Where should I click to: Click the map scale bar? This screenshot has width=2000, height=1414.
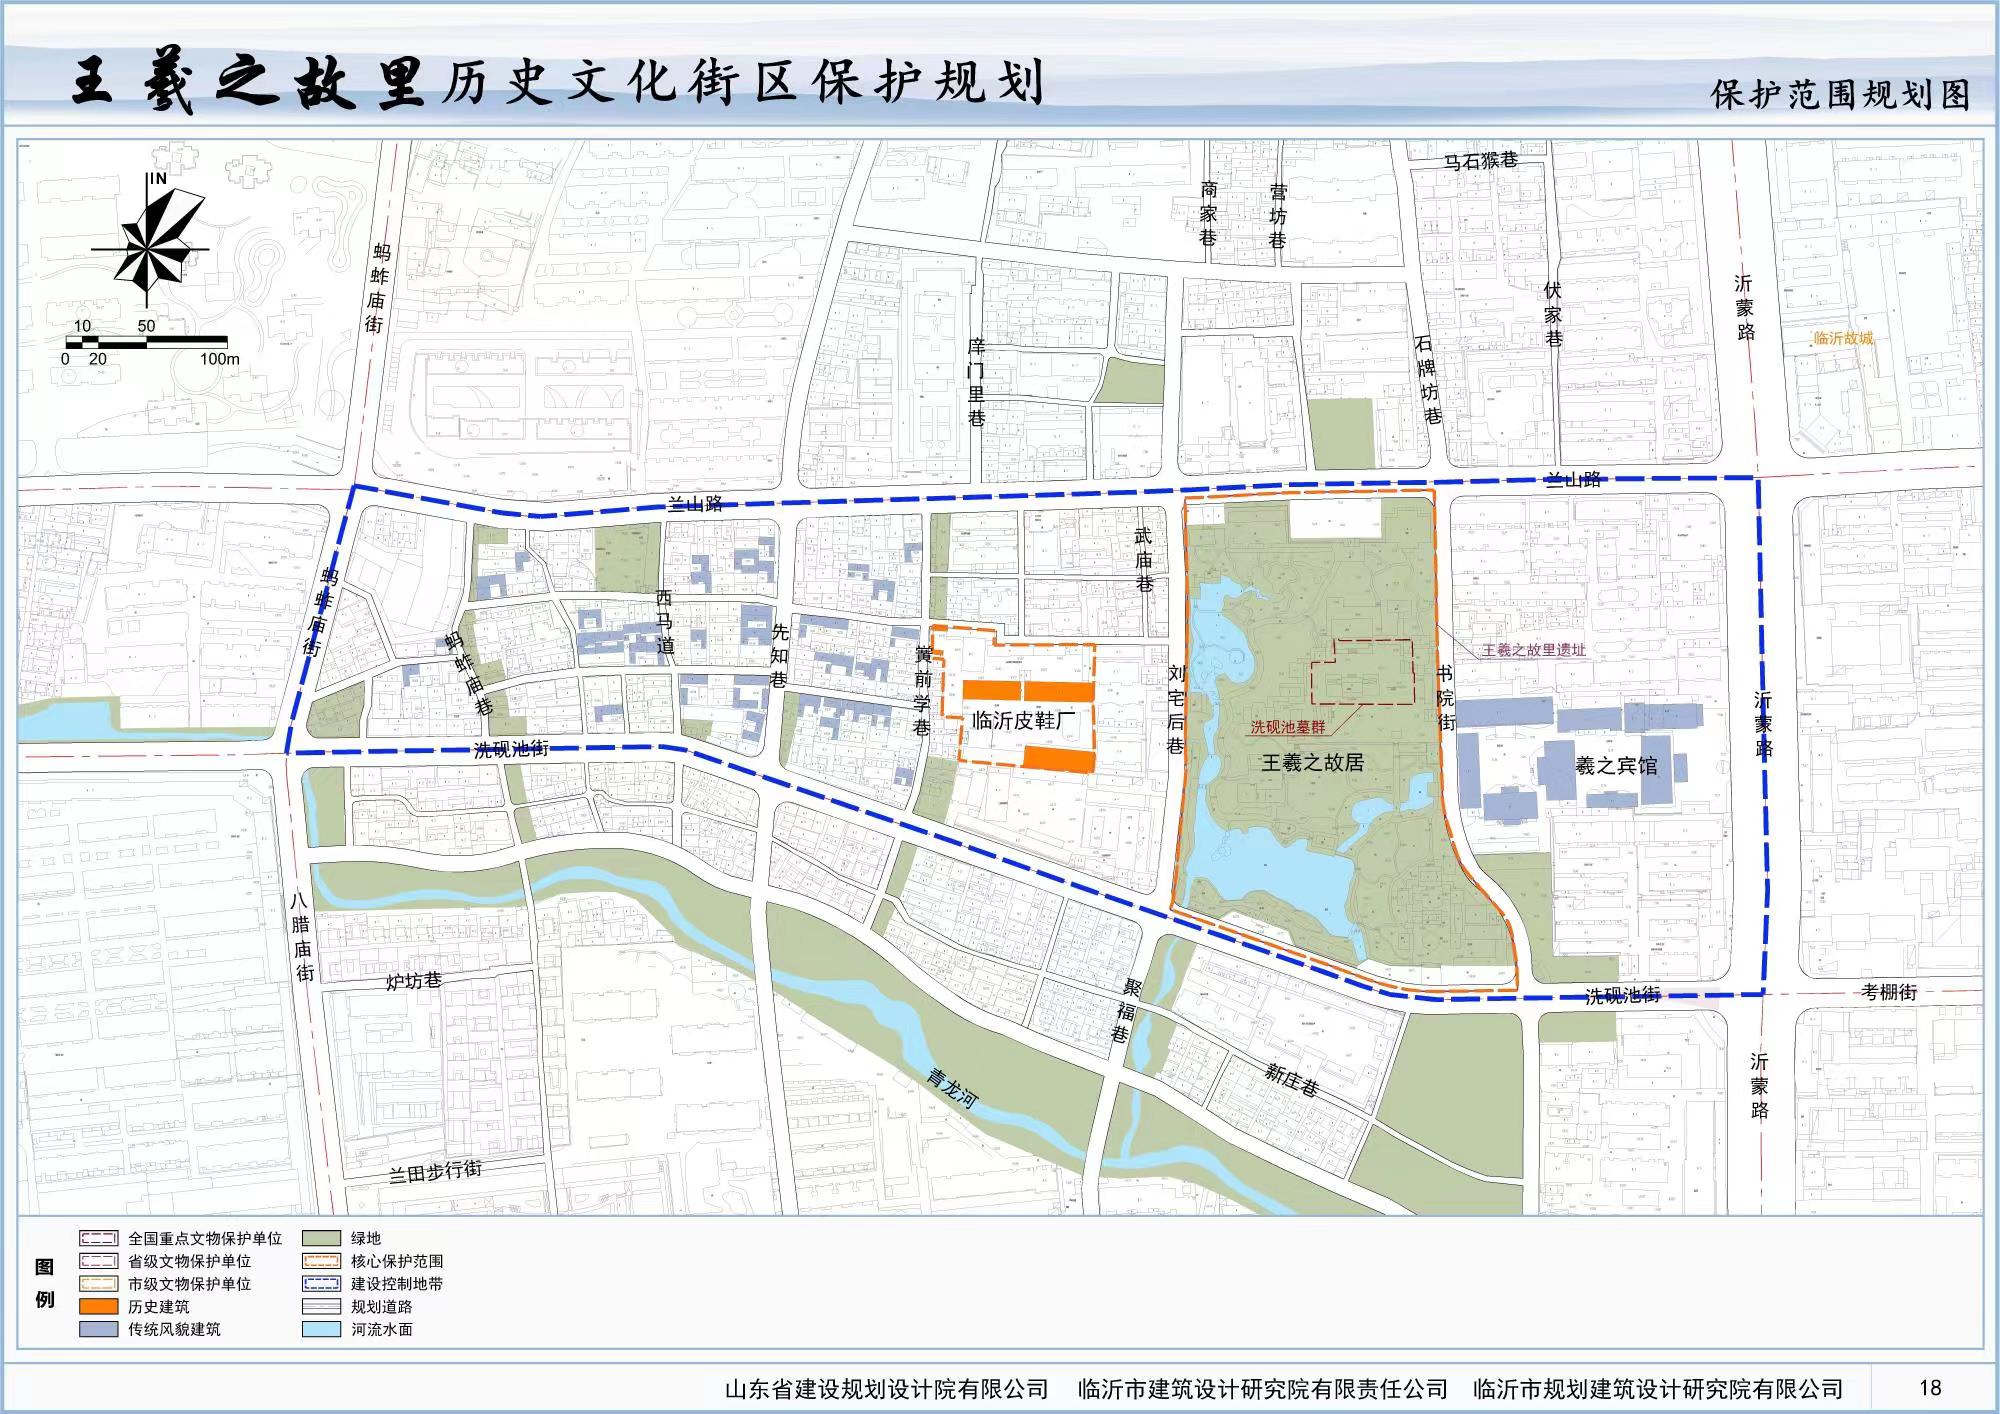tap(146, 342)
